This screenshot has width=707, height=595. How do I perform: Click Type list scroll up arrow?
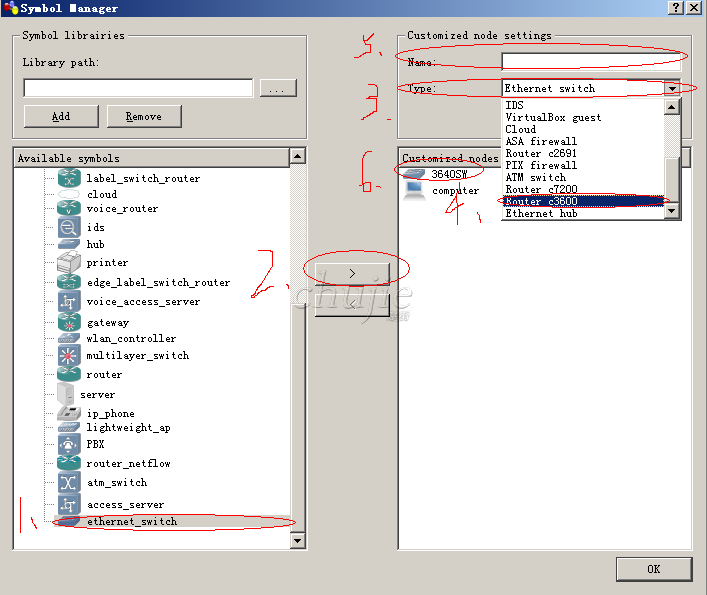point(672,107)
